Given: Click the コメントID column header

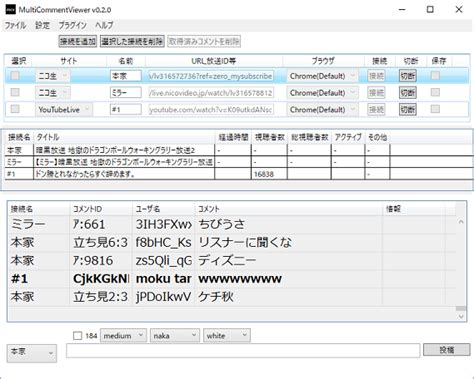Looking at the screenshot, I should [101, 209].
